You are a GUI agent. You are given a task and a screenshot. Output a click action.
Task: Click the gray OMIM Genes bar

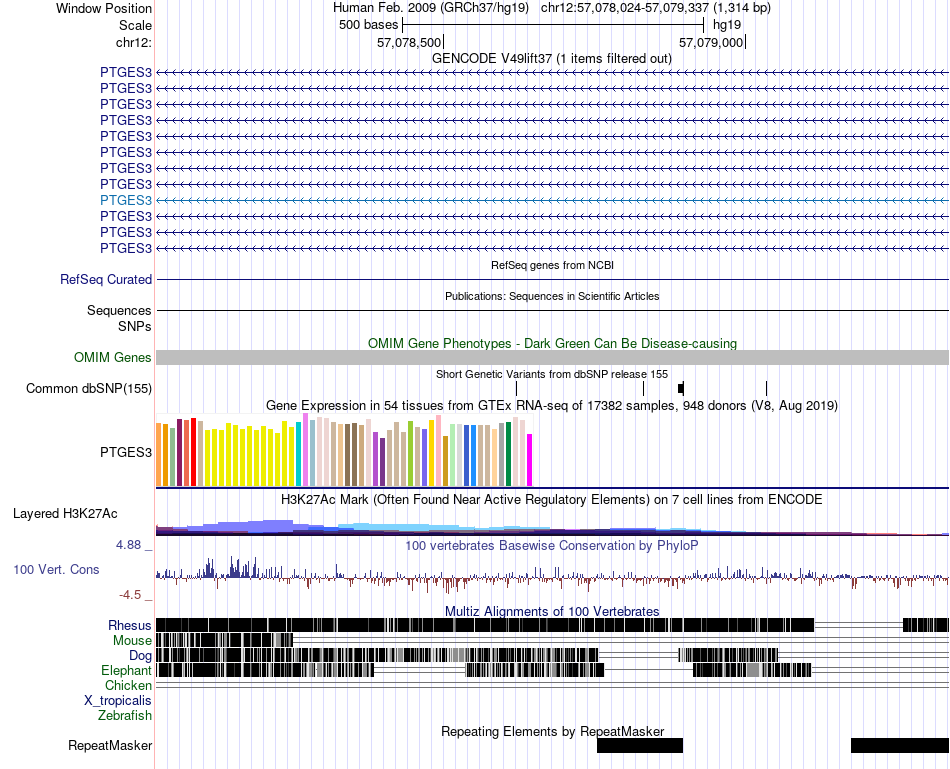tap(552, 358)
